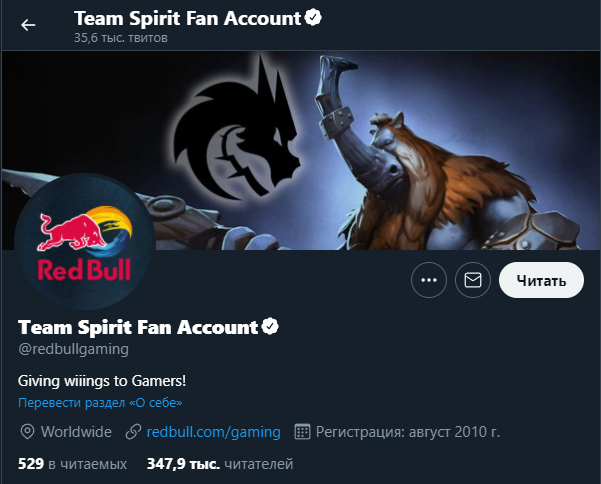This screenshot has width=601, height=484.
Task: Click the @redbullgaming handle
Action: (73, 349)
